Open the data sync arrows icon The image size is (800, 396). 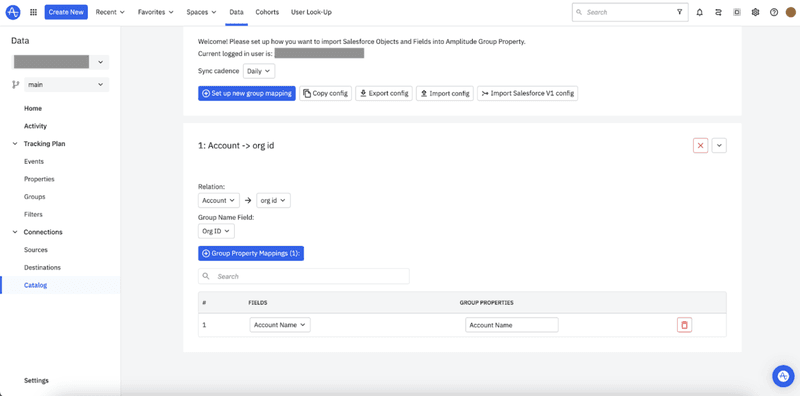point(718,12)
